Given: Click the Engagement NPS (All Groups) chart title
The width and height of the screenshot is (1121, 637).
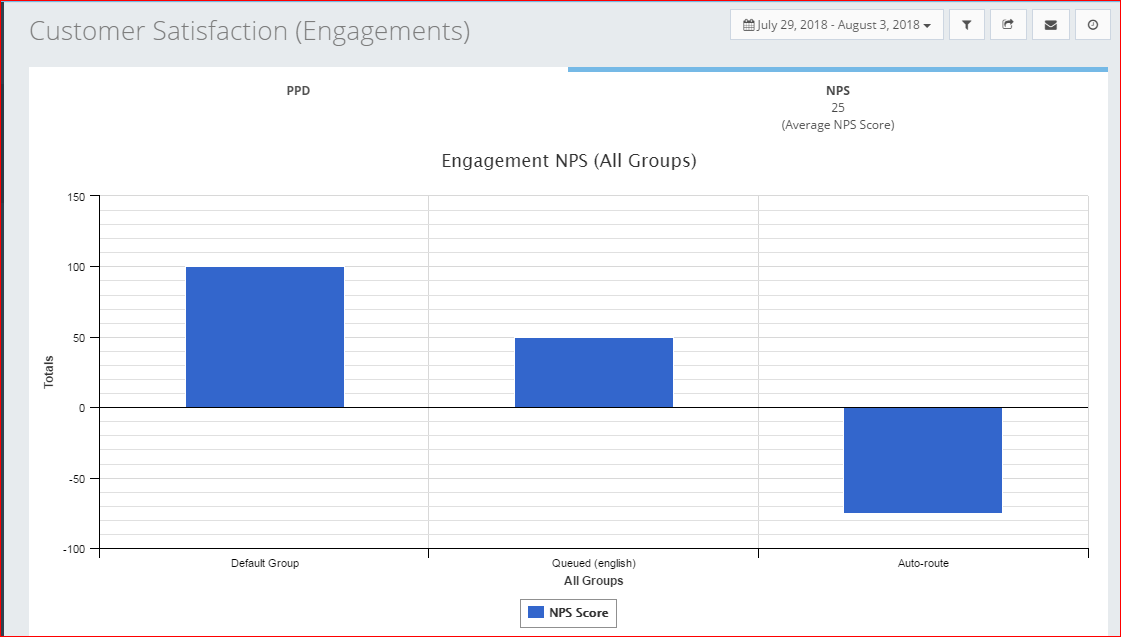Looking at the screenshot, I should 569,161.
